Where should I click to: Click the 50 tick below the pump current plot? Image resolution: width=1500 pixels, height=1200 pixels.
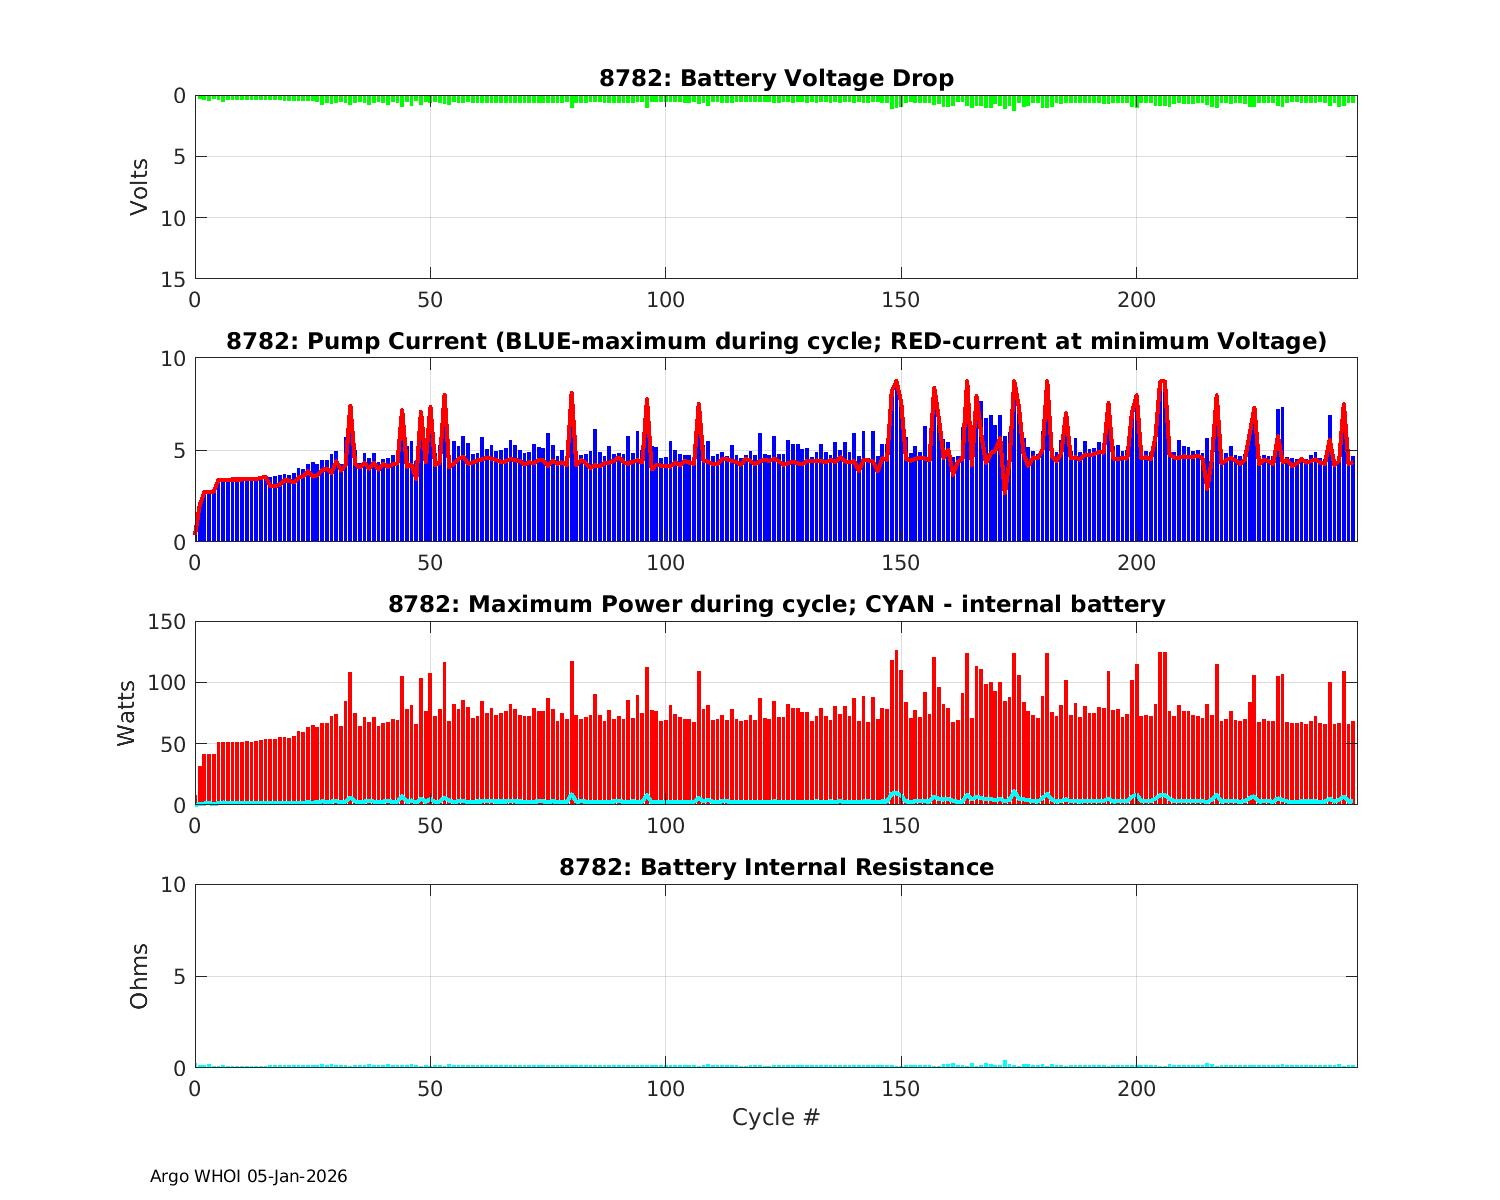pos(430,562)
